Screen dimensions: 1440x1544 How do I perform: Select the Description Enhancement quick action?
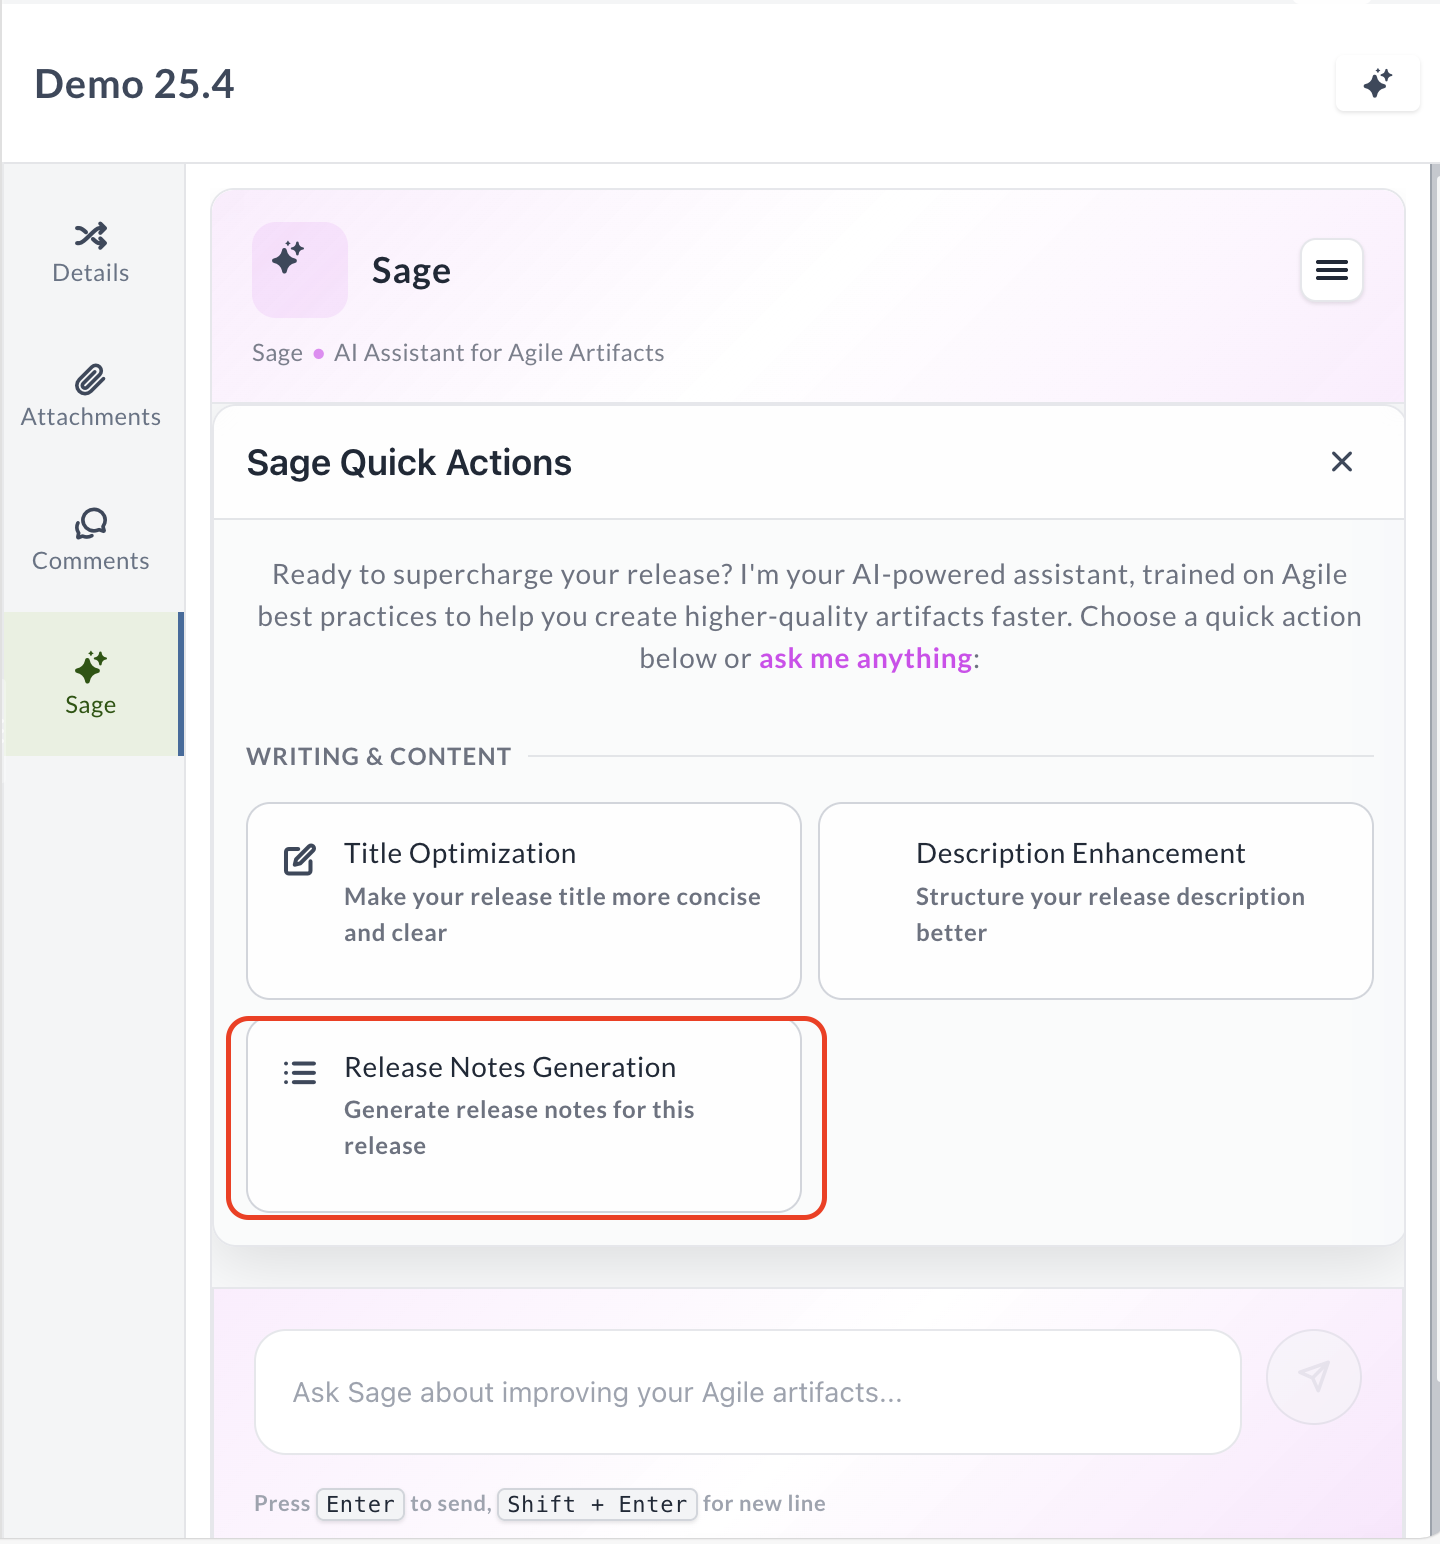tap(1095, 900)
